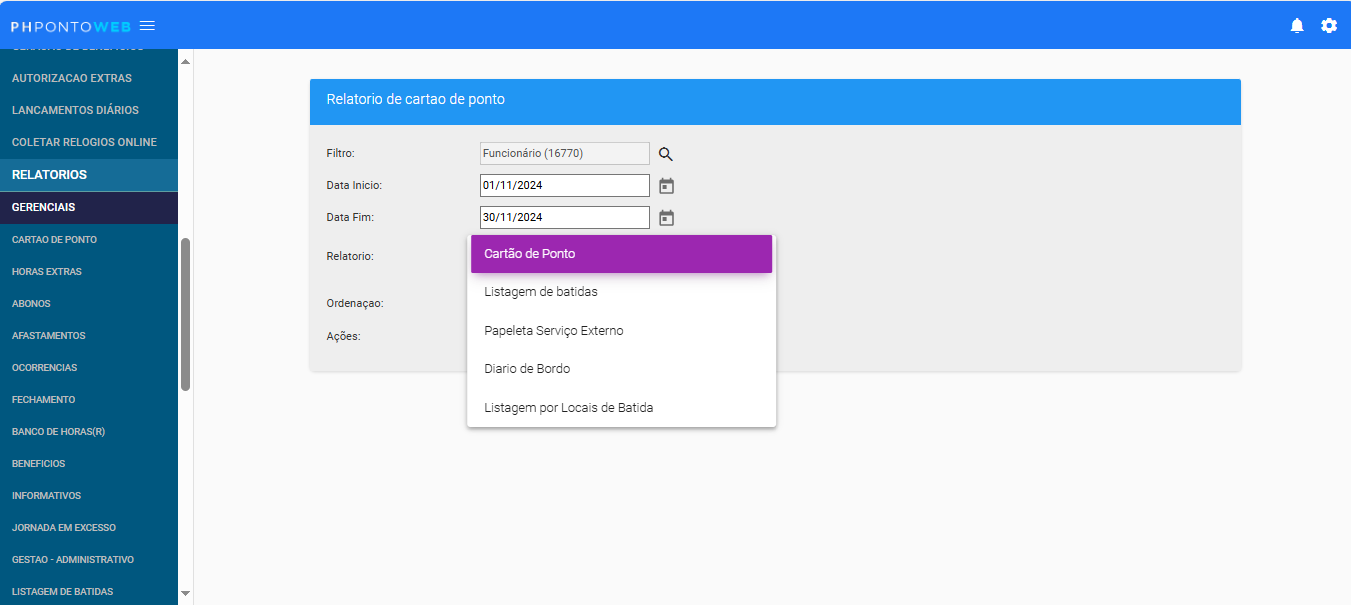The image size is (1351, 605).
Task: Open the Data Inicio calendar picker
Action: coord(666,185)
